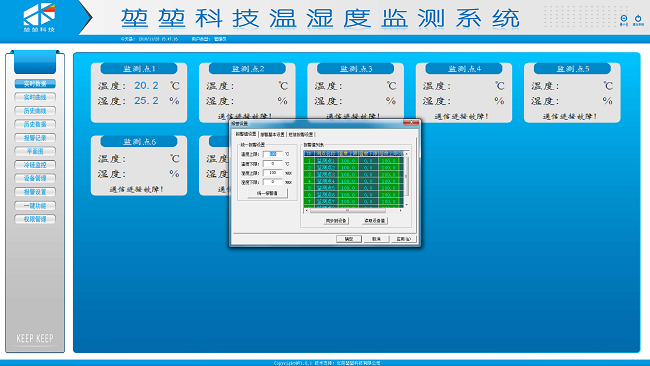Viewport: 650px width, 366px height.
Task: Click the exit system power icon
Action: coord(638,18)
